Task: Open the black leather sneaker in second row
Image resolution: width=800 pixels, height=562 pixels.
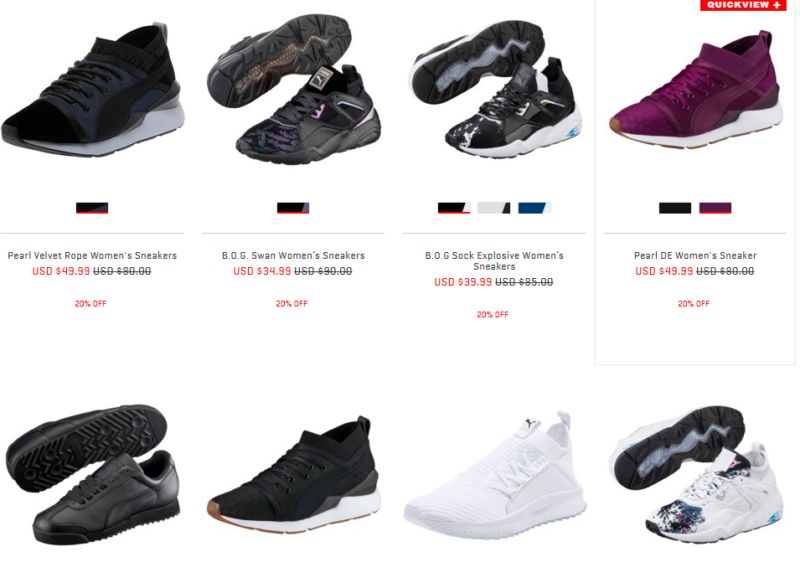Action: [x=92, y=474]
